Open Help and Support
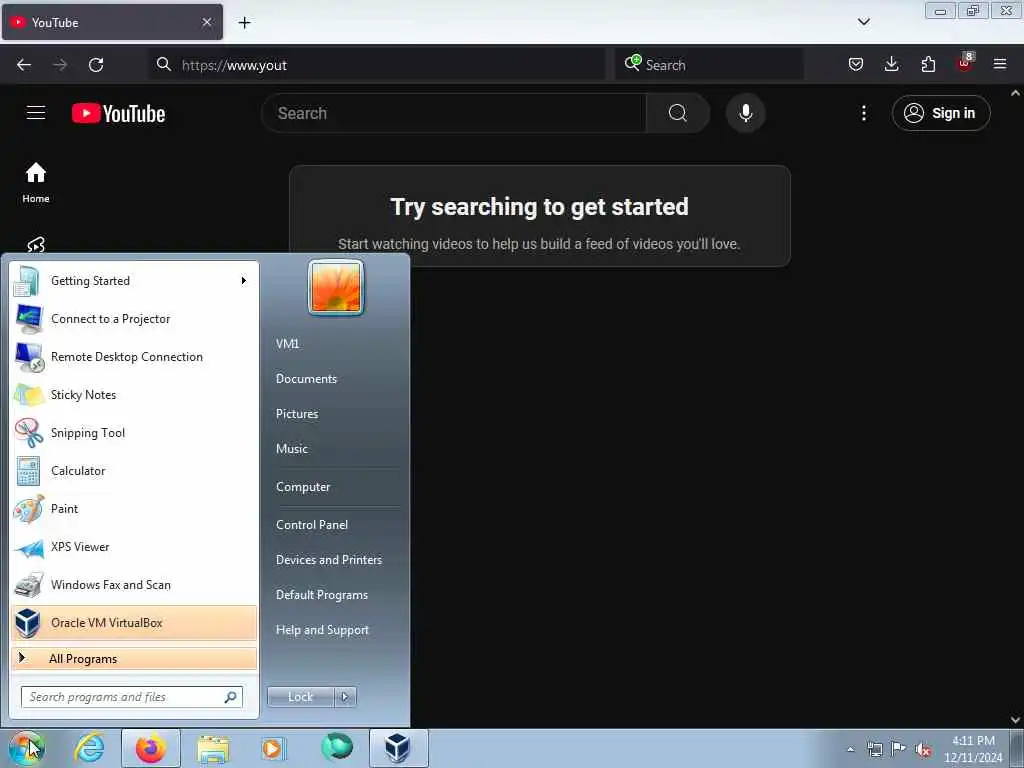Image resolution: width=1024 pixels, height=768 pixels. 322,630
